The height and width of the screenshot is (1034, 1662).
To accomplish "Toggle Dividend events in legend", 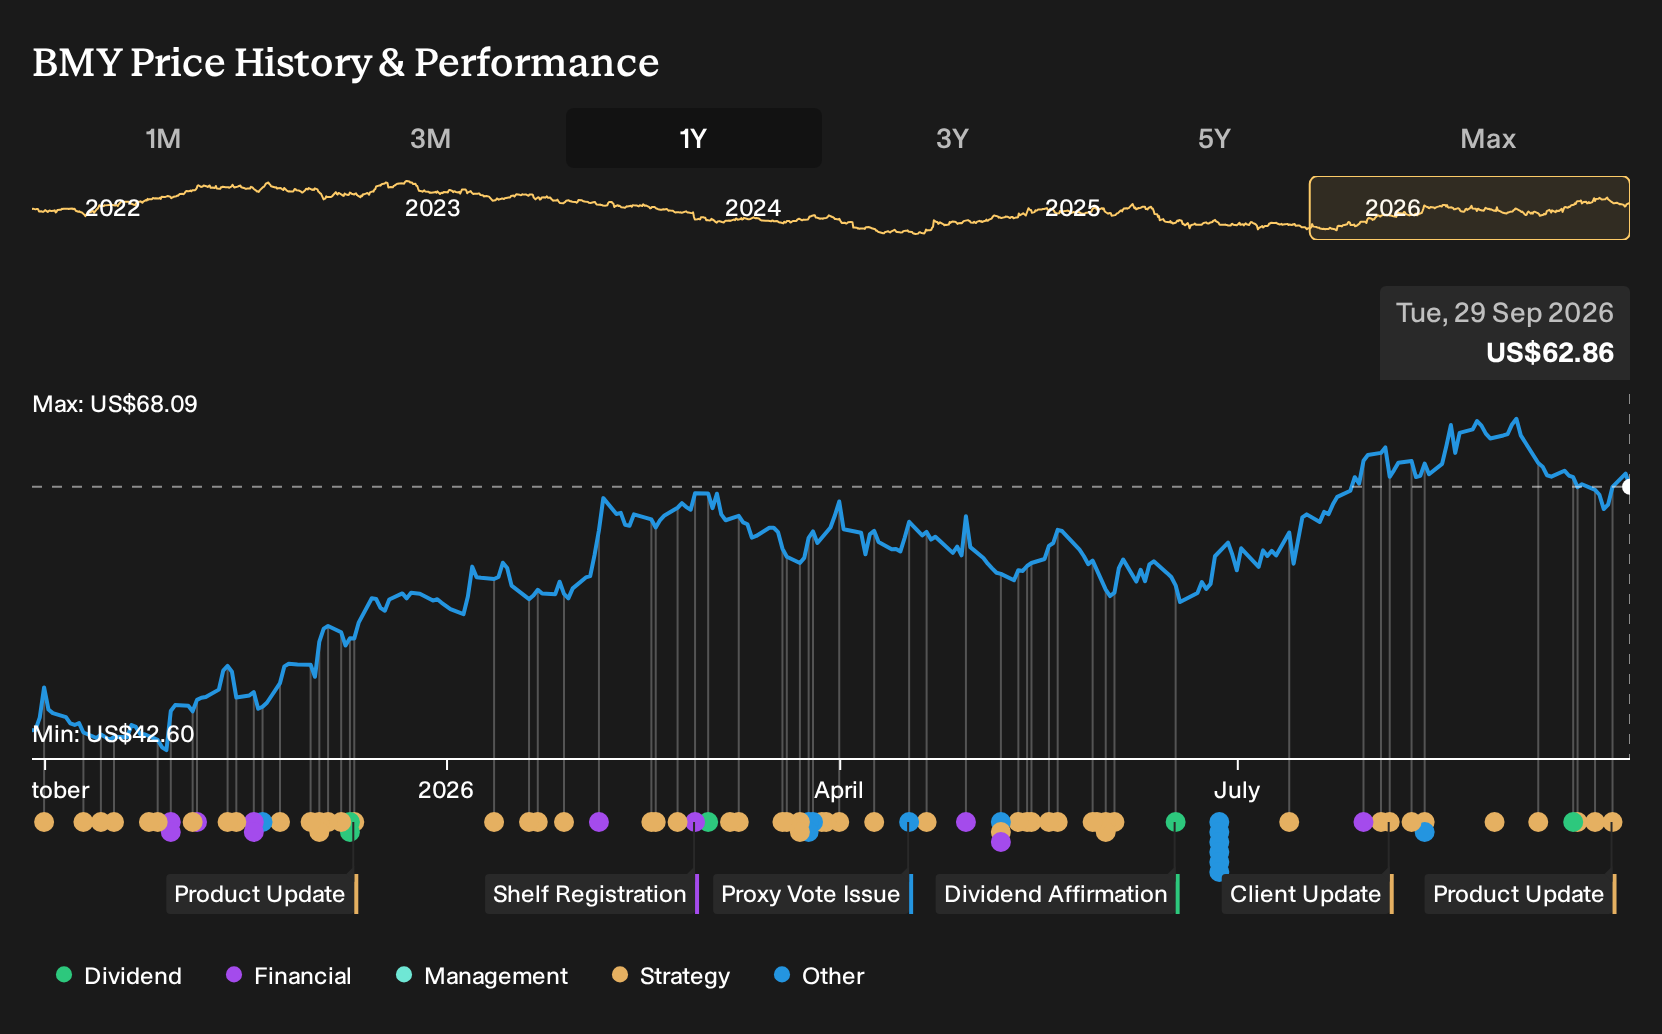I will coord(119,976).
